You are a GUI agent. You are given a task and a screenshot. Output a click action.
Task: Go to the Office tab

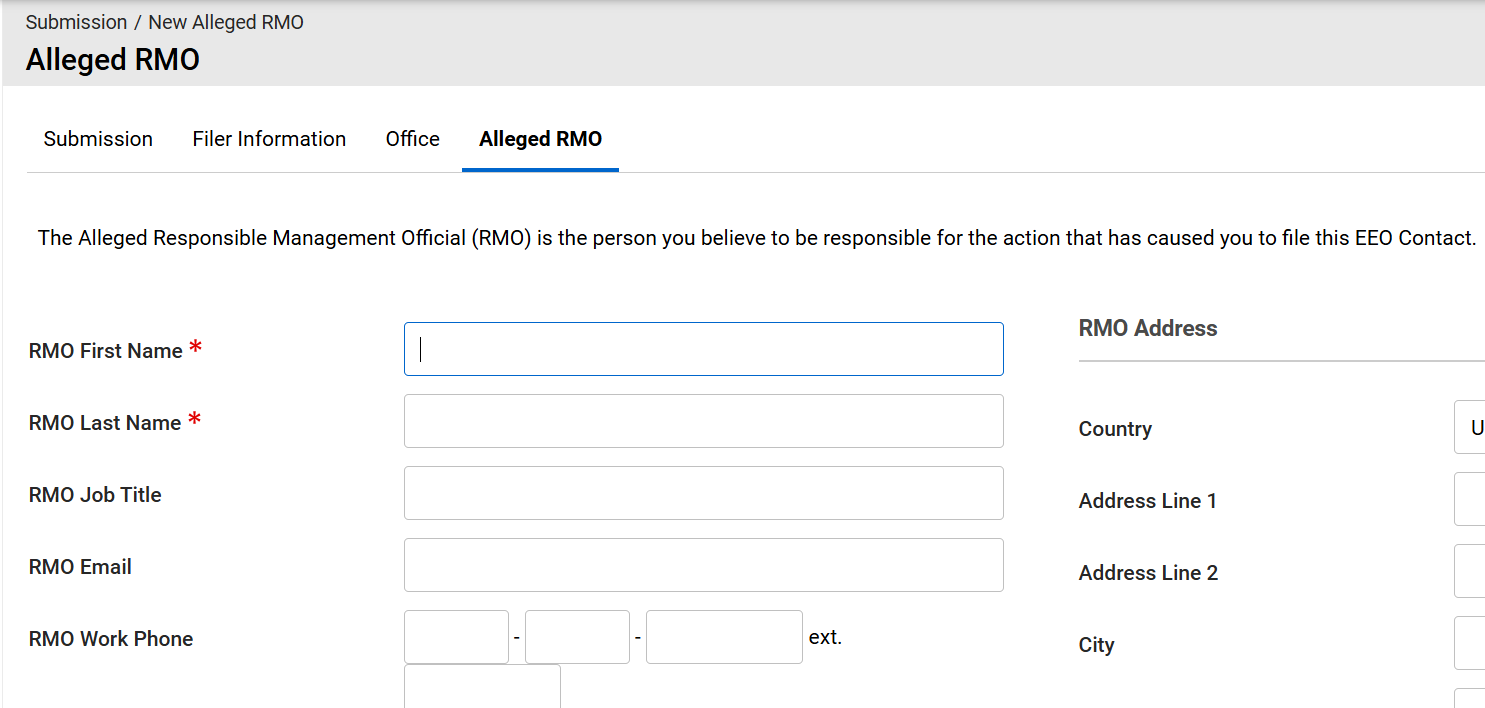coord(412,139)
